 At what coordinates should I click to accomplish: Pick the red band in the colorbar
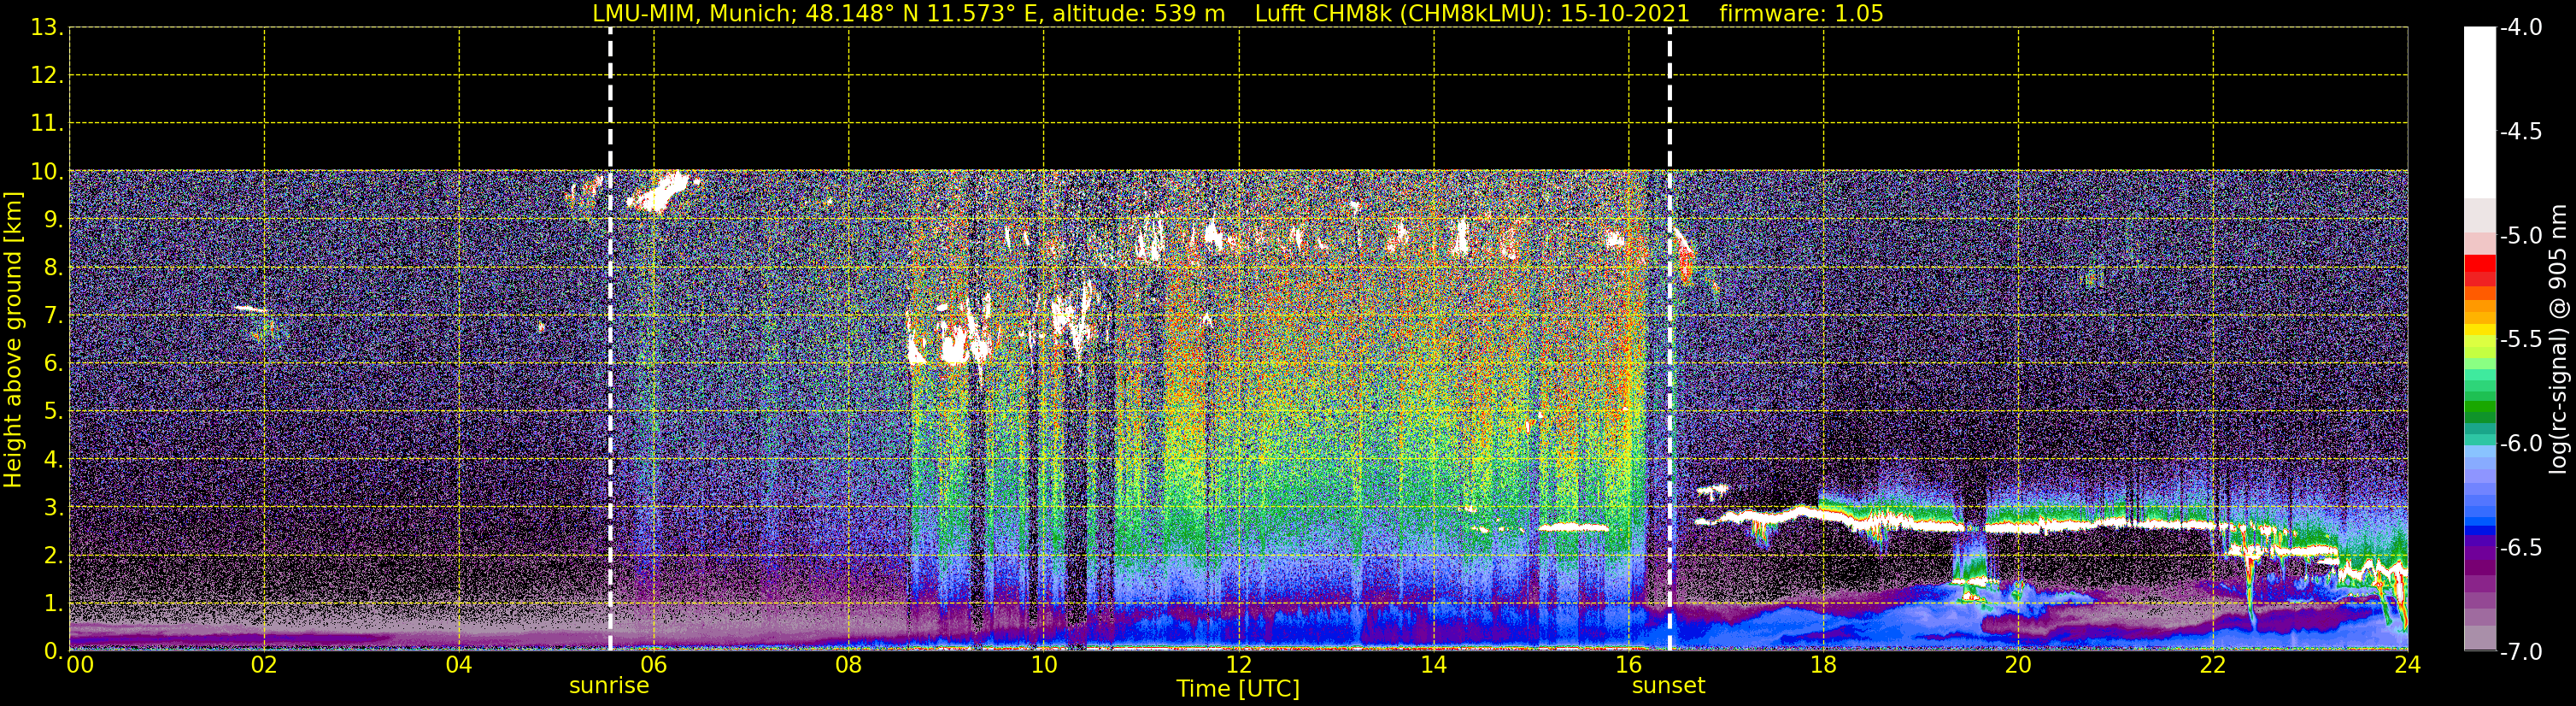coord(2479,265)
